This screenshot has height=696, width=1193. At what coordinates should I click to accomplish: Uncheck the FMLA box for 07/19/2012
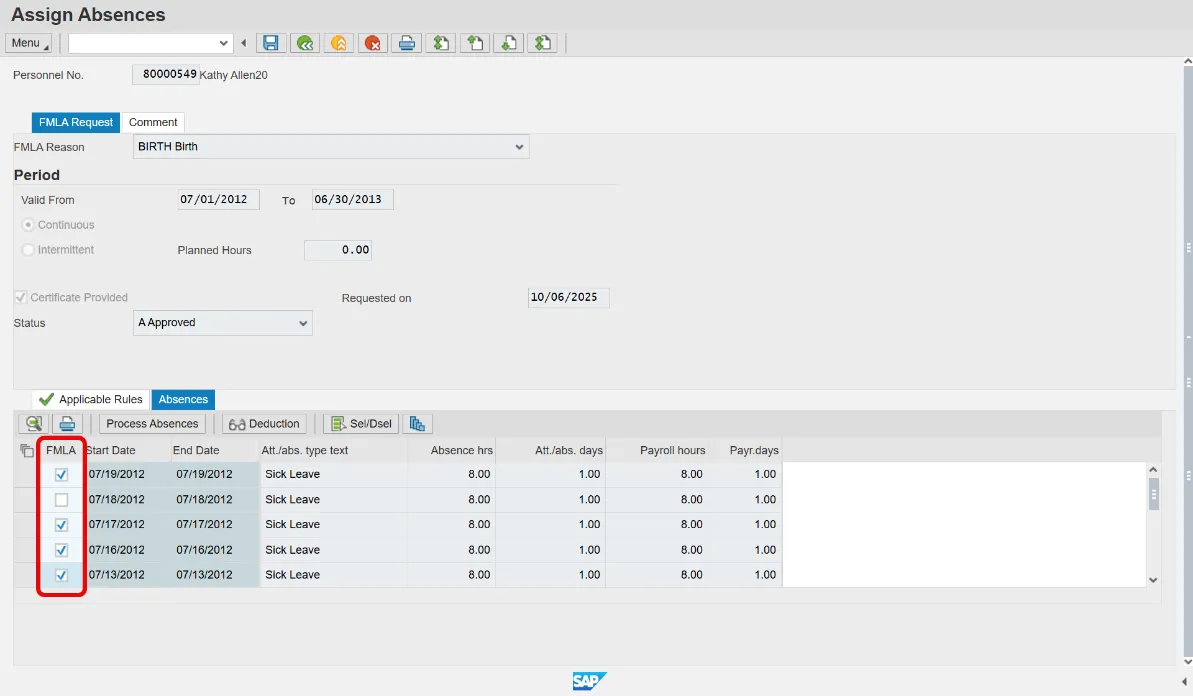tap(61, 475)
